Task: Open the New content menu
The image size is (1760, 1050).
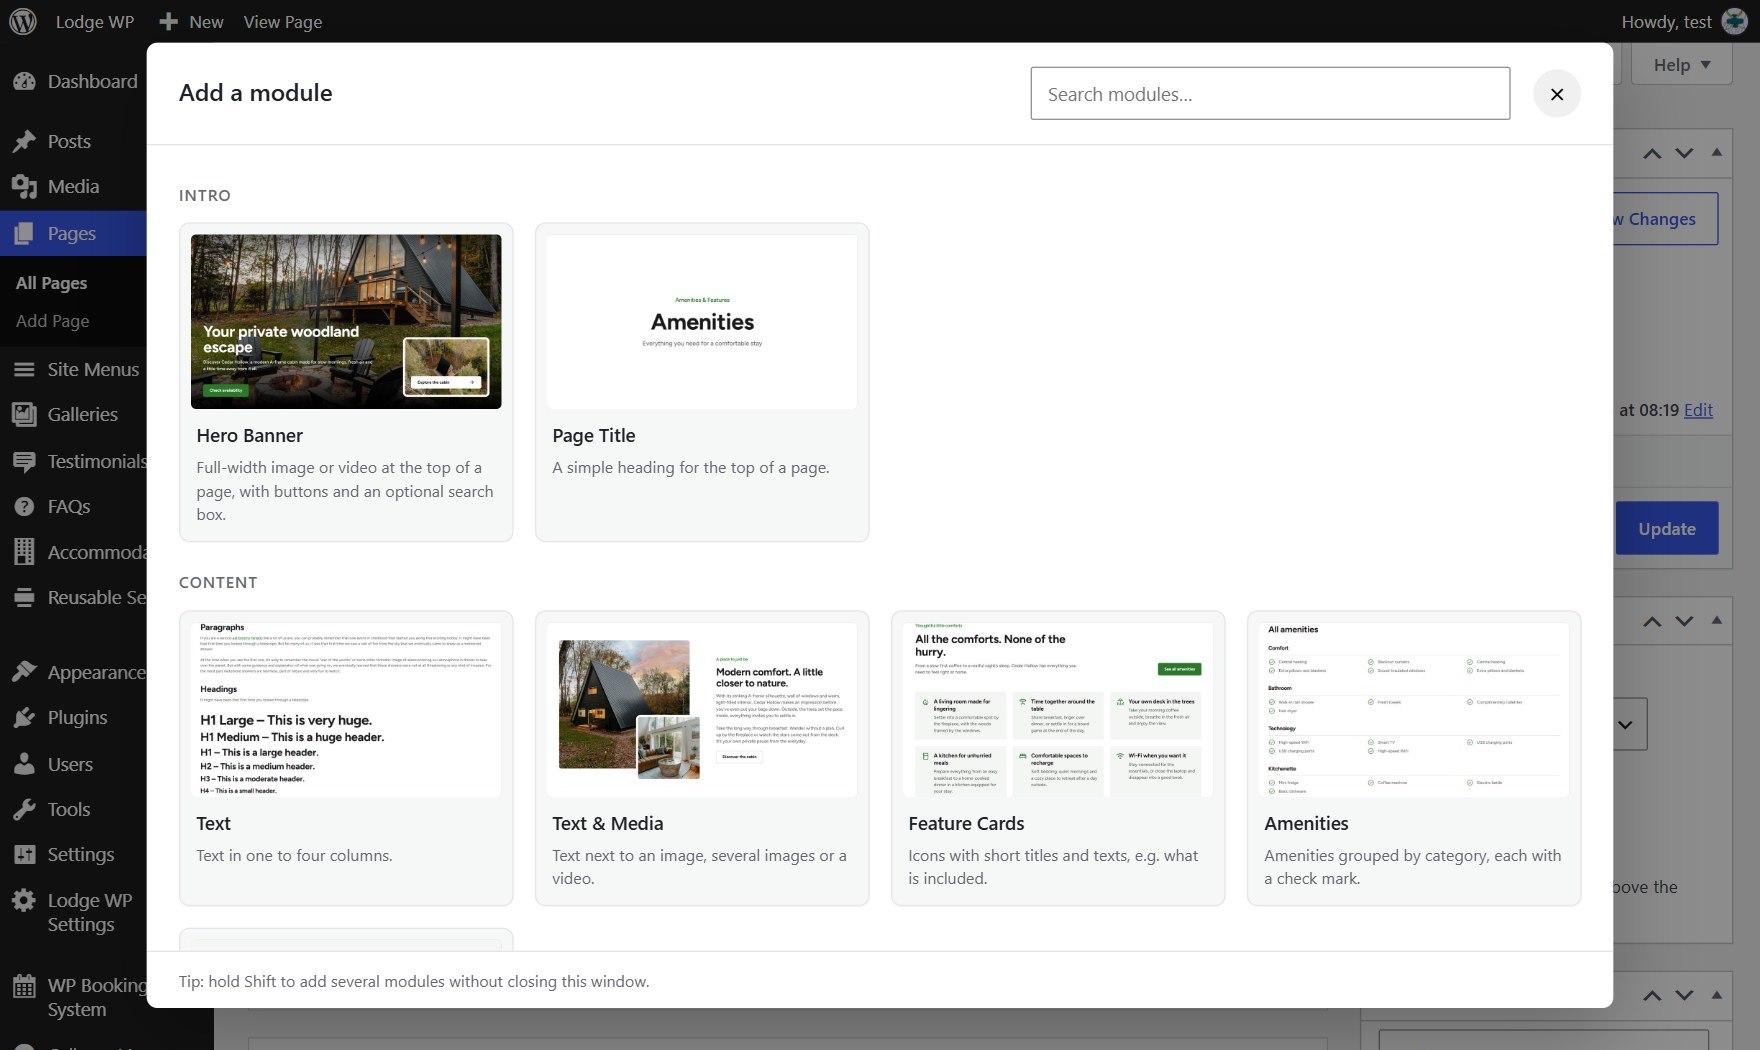Action: [x=191, y=22]
